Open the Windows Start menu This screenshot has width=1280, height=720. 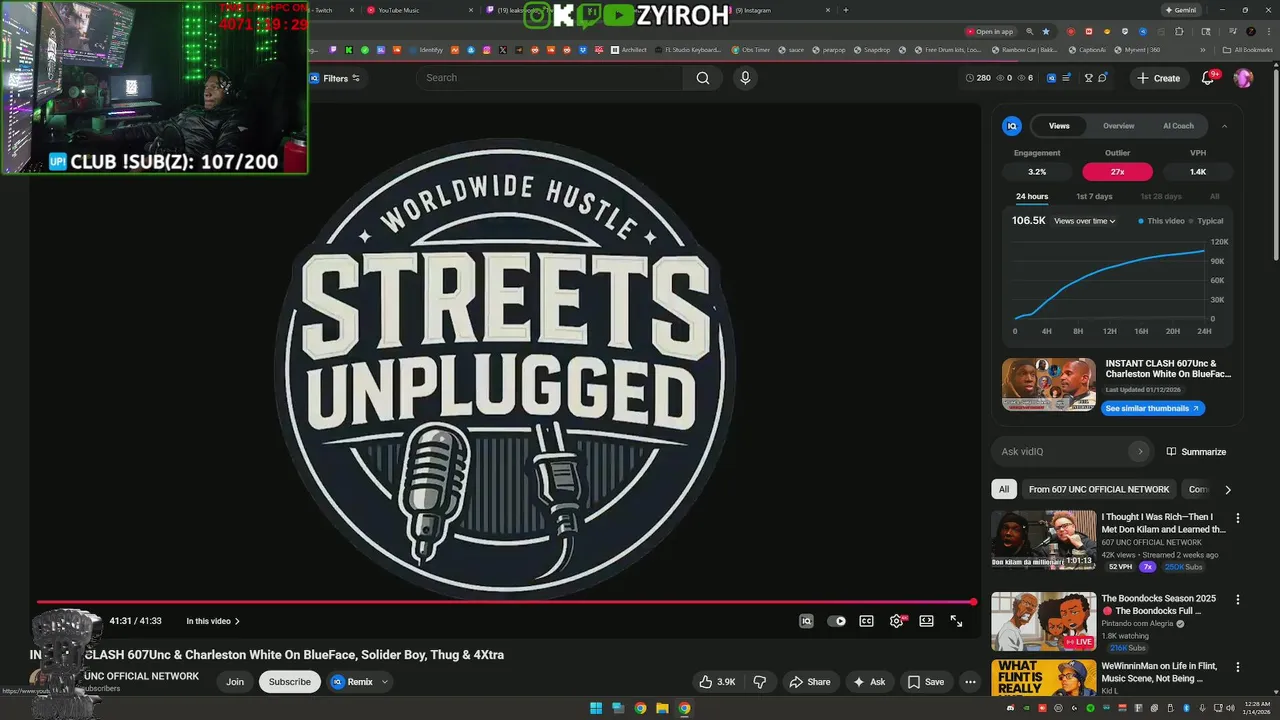pyautogui.click(x=596, y=708)
